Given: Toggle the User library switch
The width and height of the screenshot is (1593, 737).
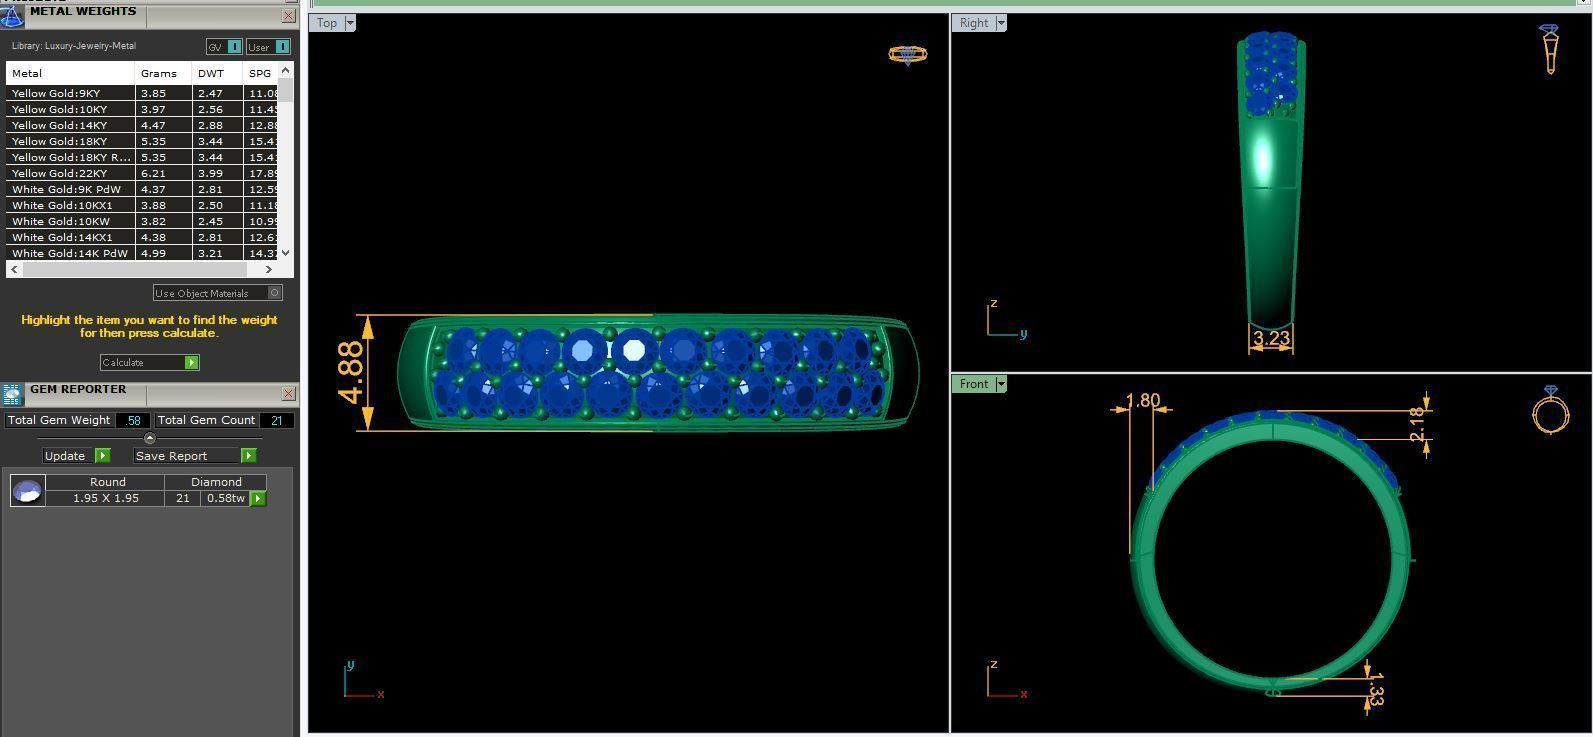Looking at the screenshot, I should (x=268, y=47).
